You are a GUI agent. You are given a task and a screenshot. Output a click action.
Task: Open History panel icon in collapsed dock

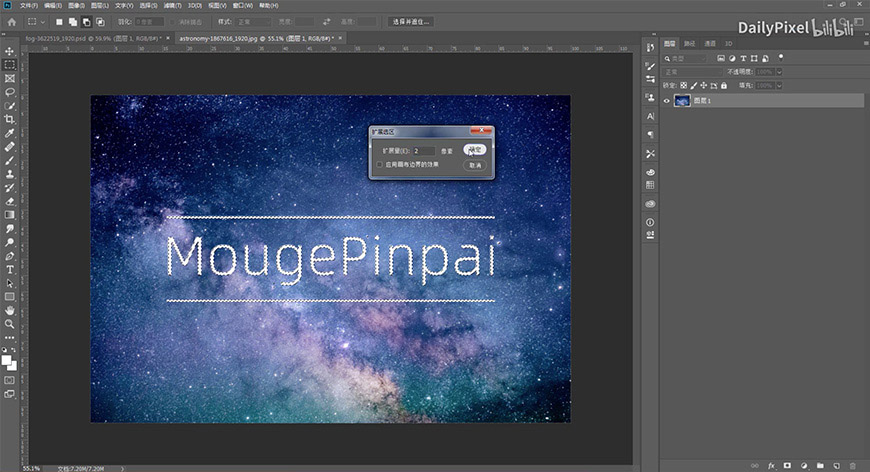650,48
